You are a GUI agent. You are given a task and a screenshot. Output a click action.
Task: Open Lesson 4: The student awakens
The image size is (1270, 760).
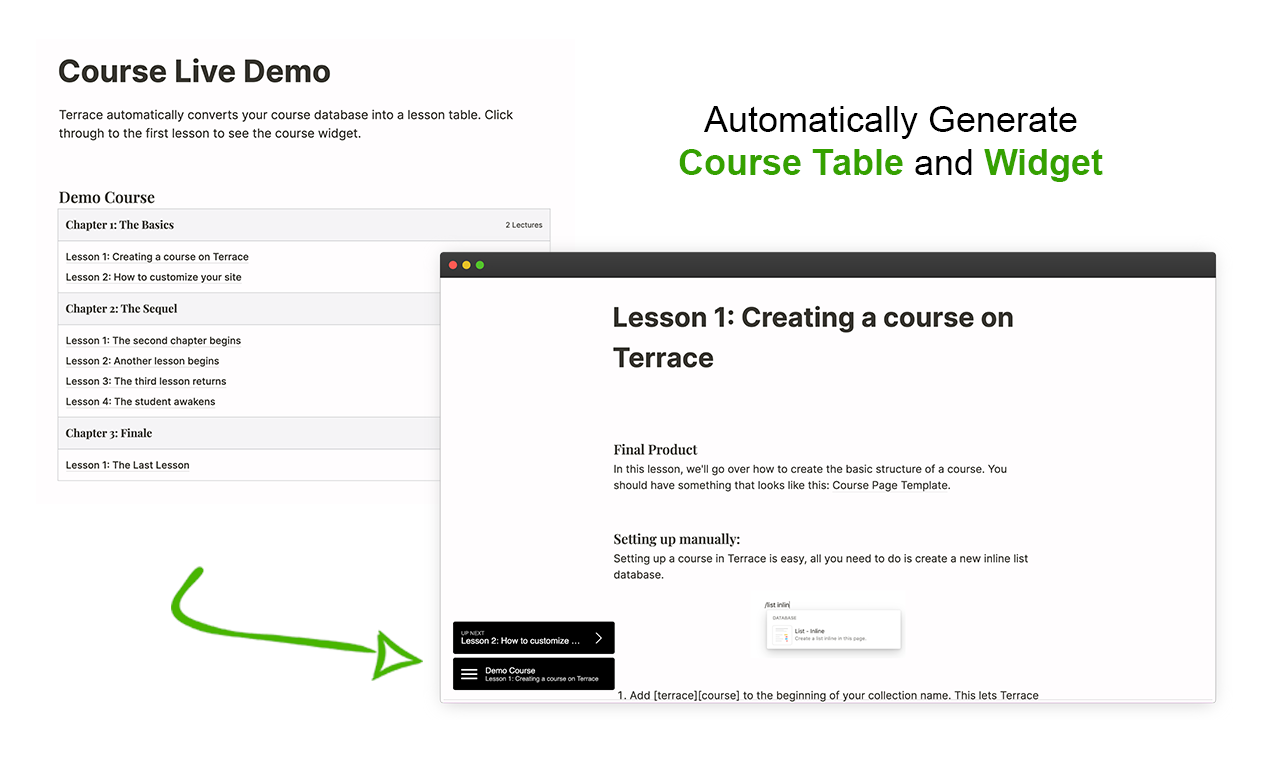[x=141, y=401]
